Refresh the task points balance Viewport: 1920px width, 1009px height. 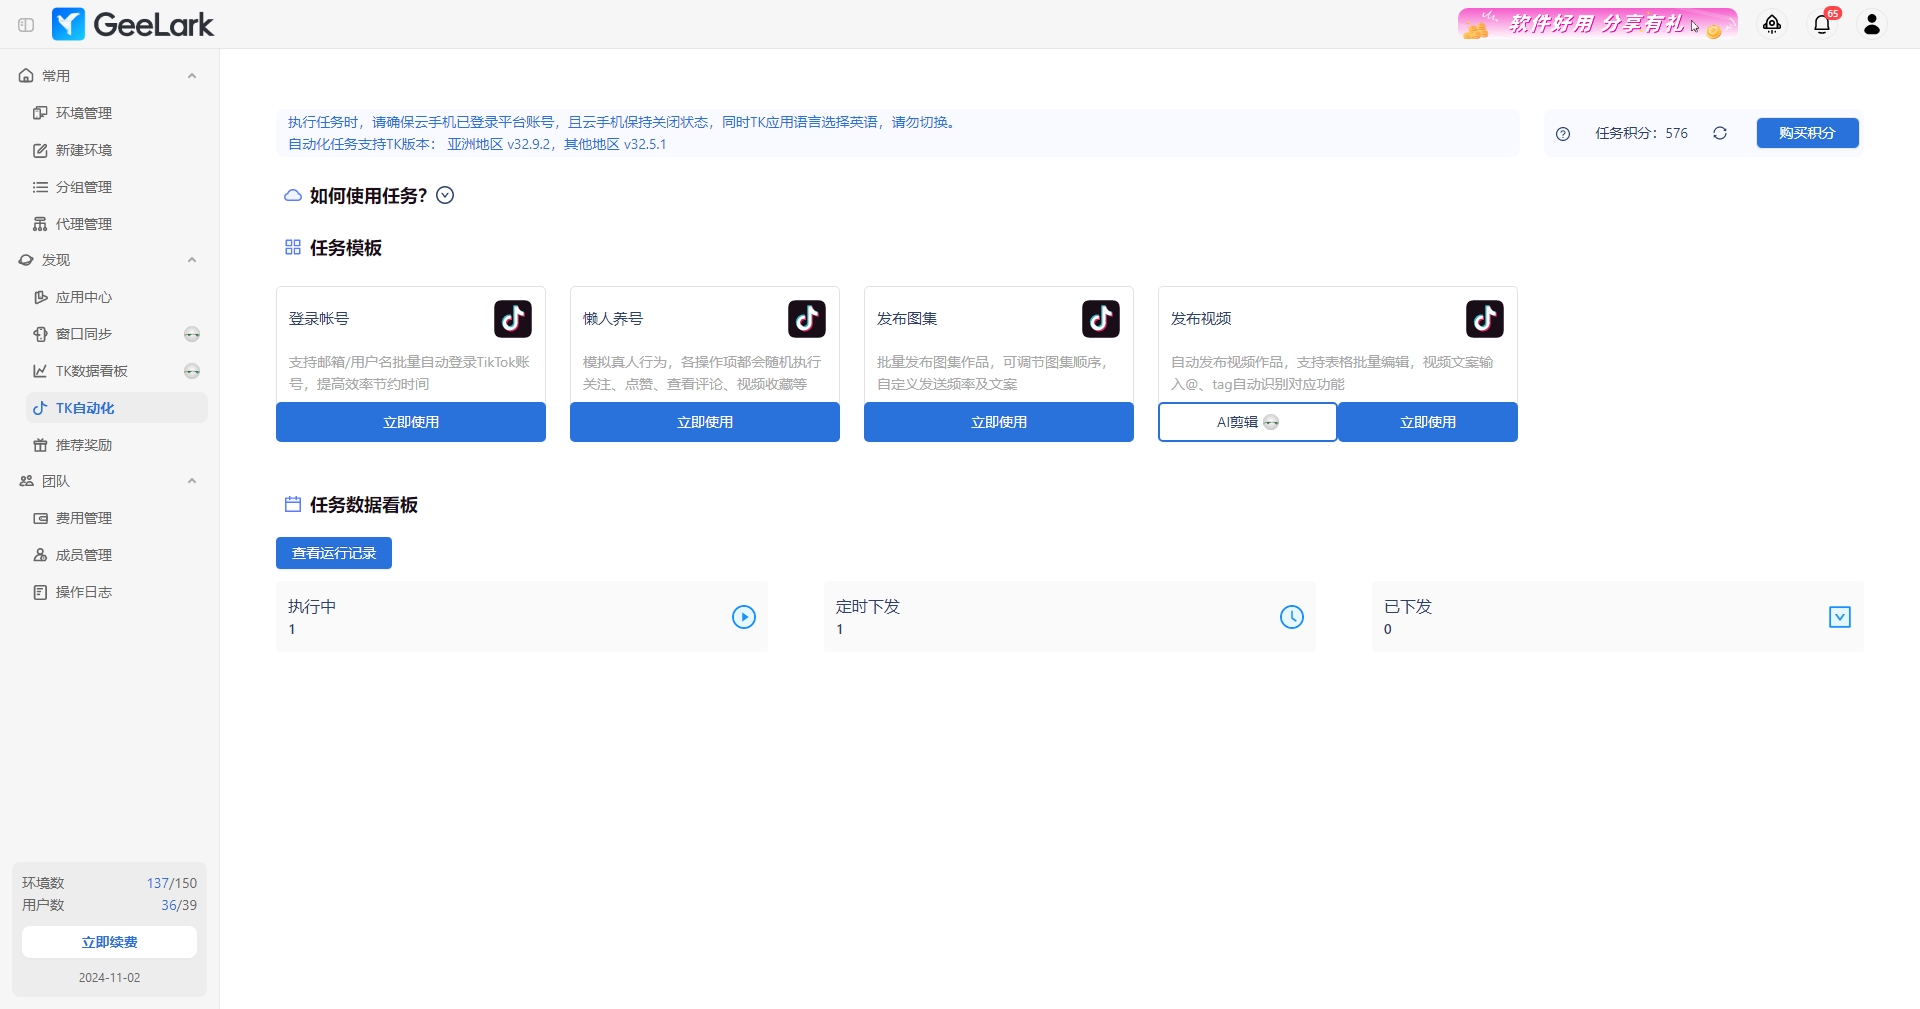pos(1720,133)
